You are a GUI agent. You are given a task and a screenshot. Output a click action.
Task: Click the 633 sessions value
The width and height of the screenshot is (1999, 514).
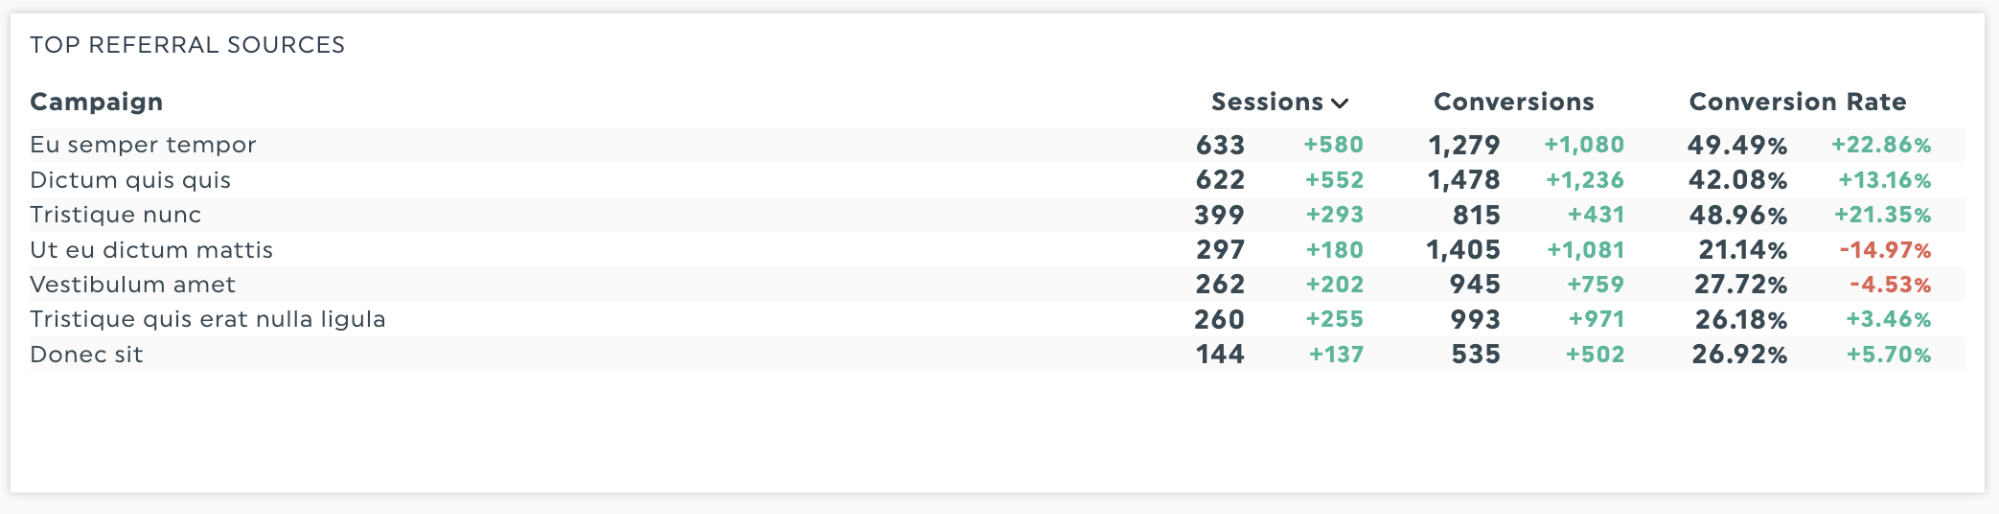[1220, 145]
